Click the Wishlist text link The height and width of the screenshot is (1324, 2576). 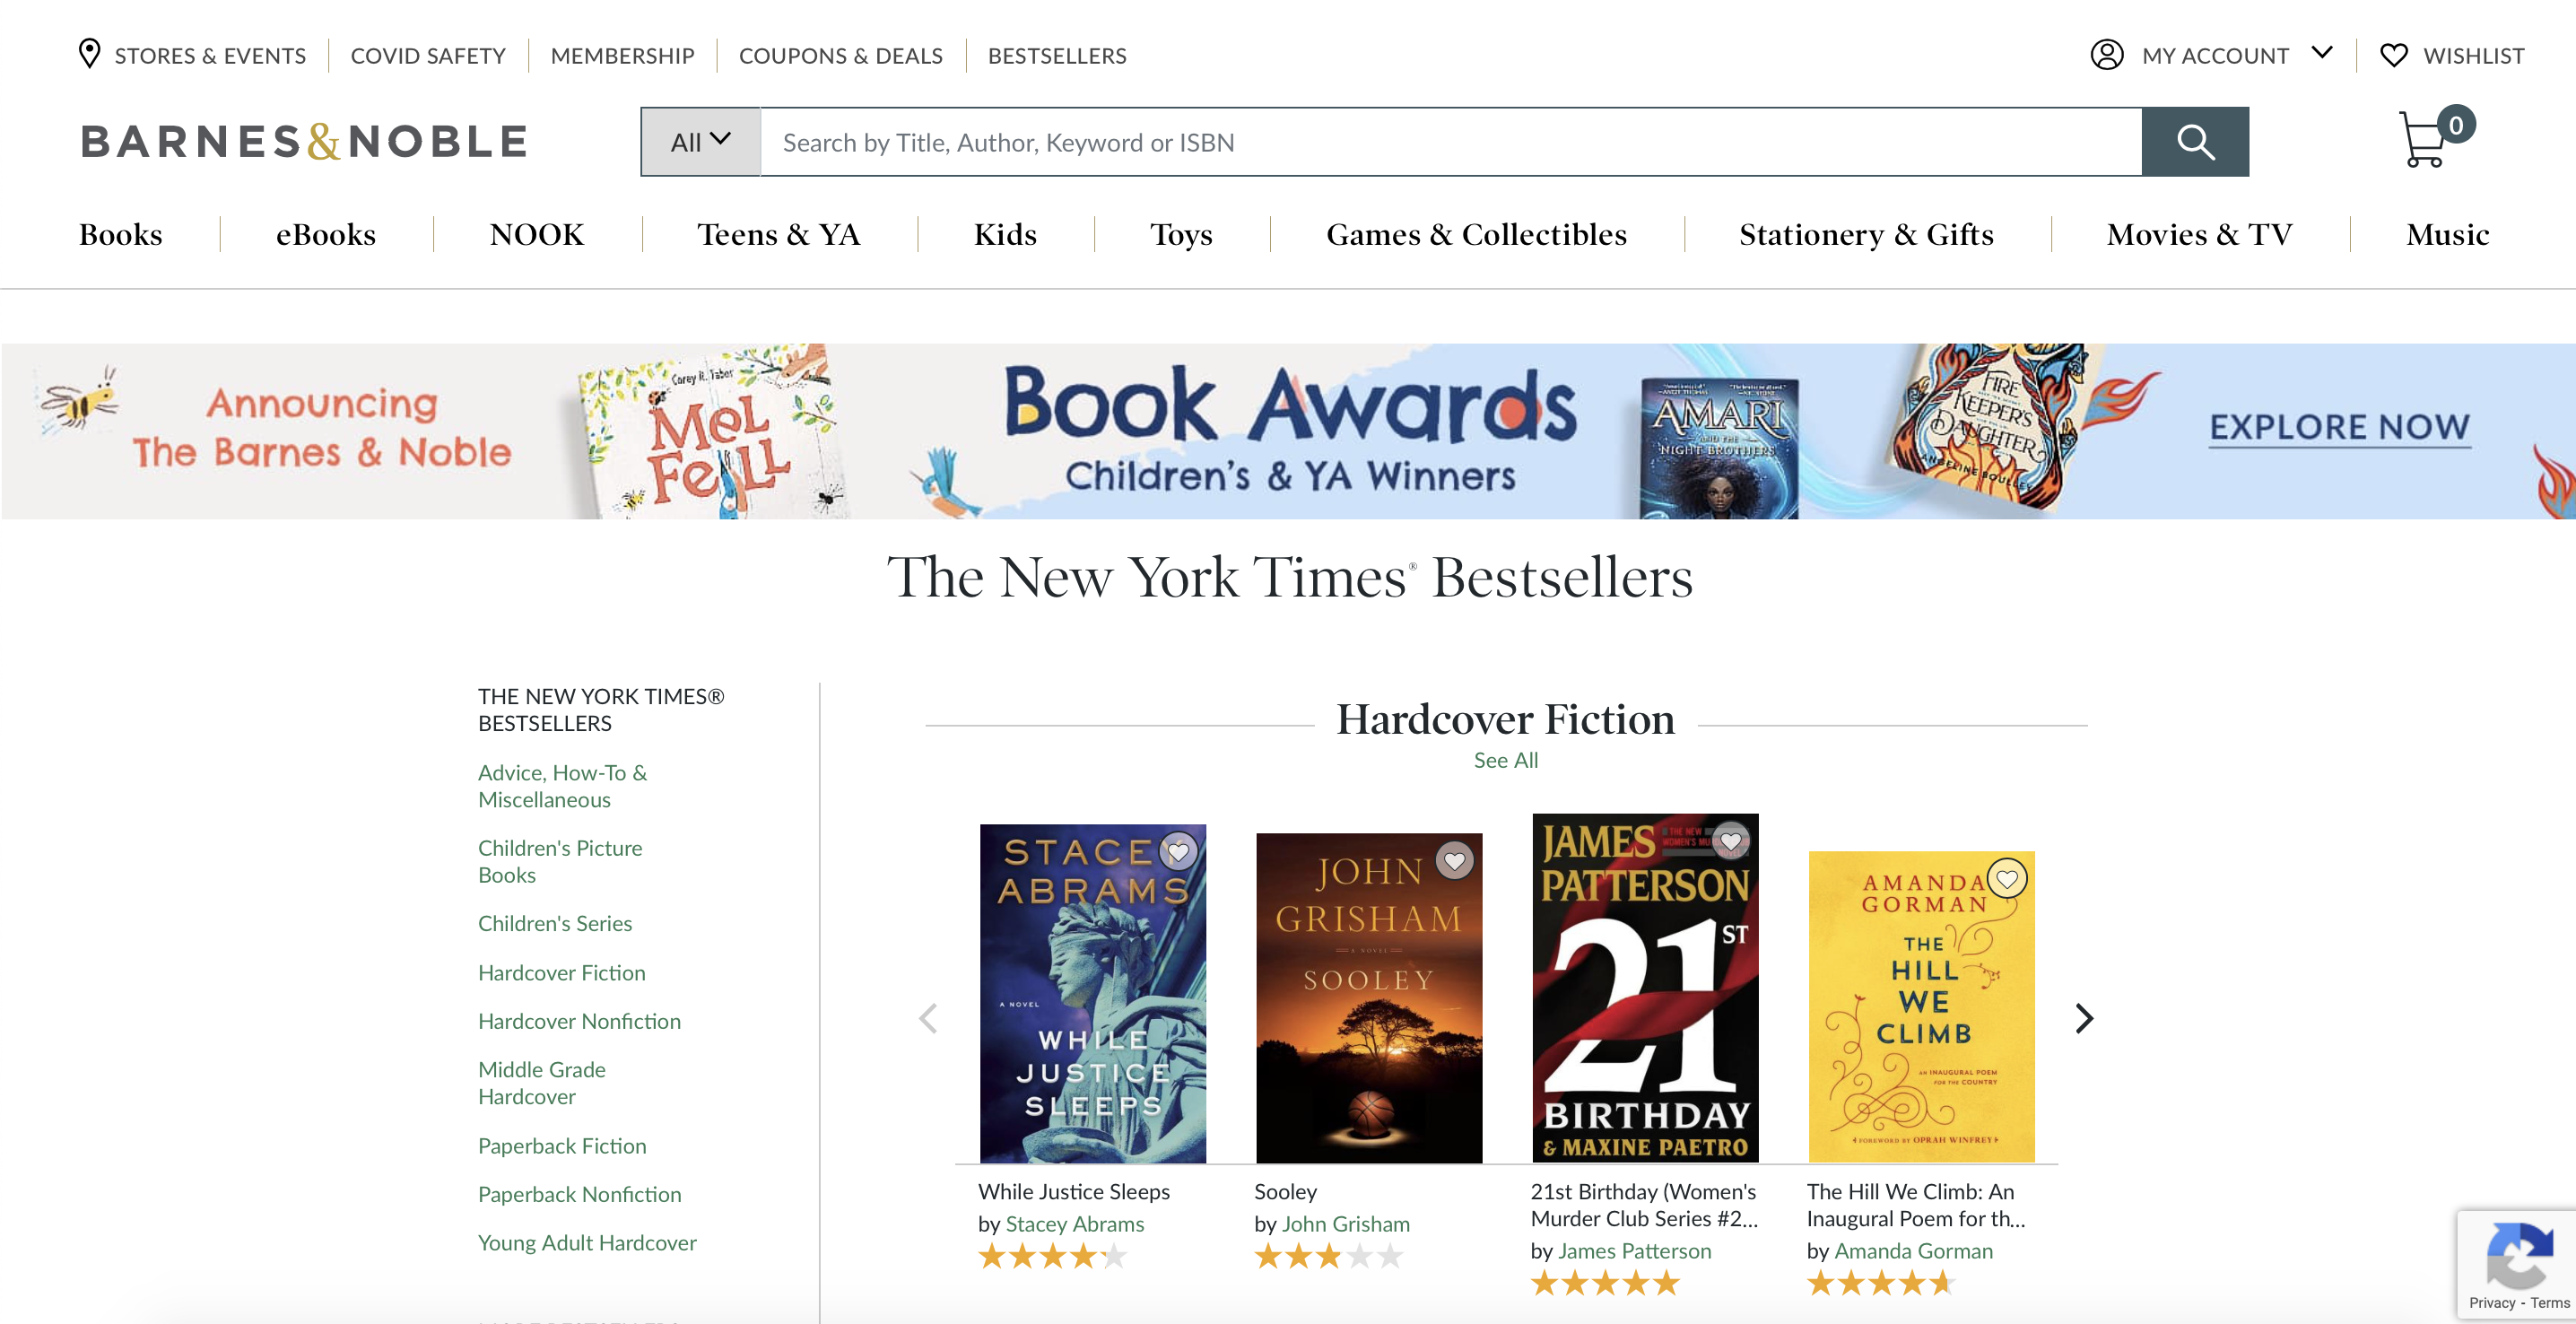click(2473, 56)
